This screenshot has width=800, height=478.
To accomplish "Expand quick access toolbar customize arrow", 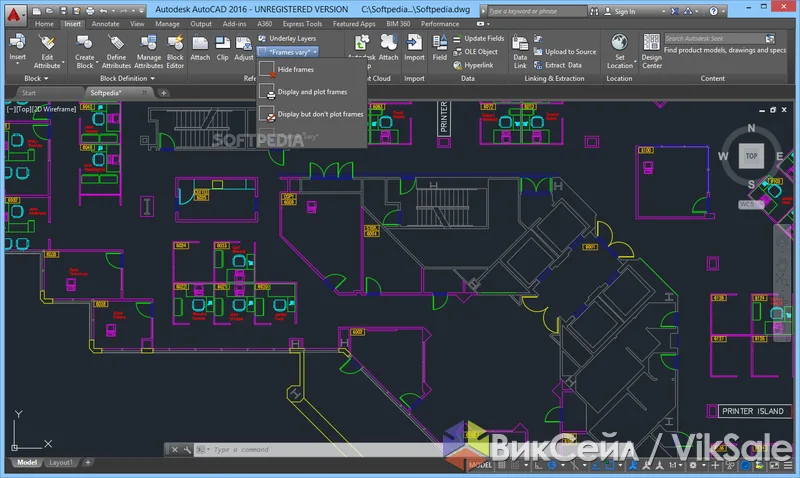I will [x=141, y=11].
